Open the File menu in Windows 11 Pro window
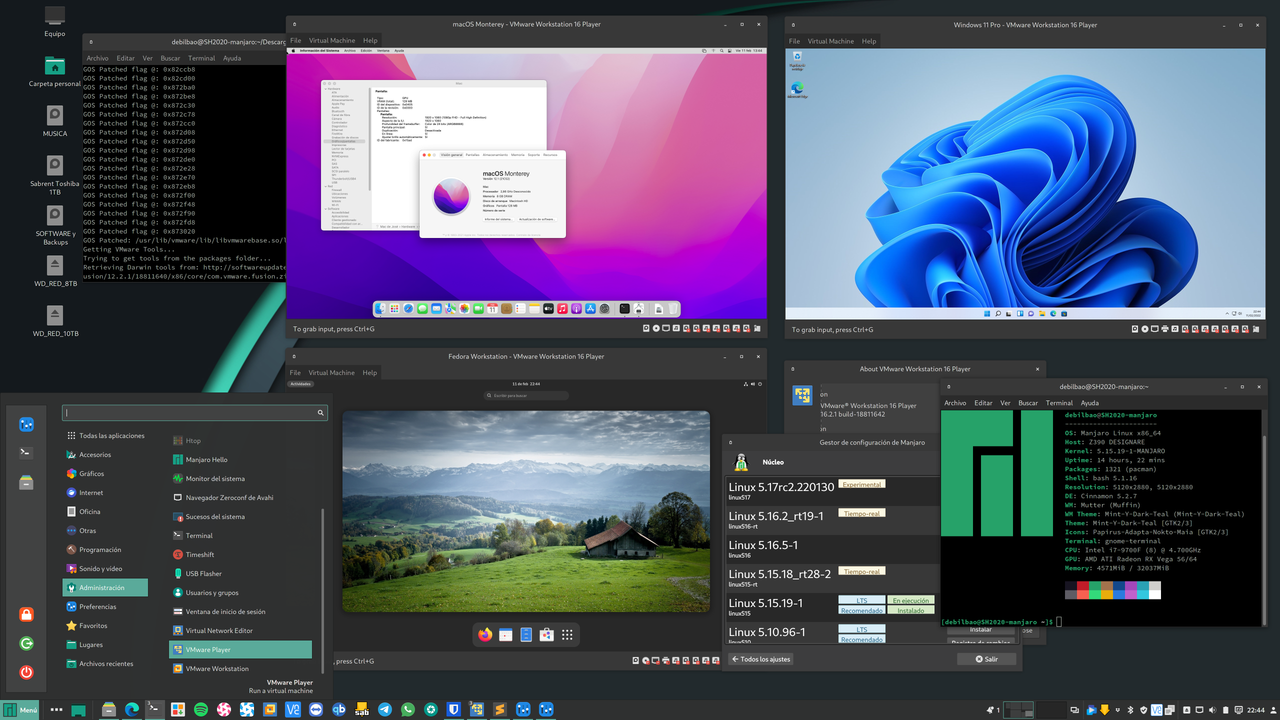The height and width of the screenshot is (720, 1280). tap(794, 41)
